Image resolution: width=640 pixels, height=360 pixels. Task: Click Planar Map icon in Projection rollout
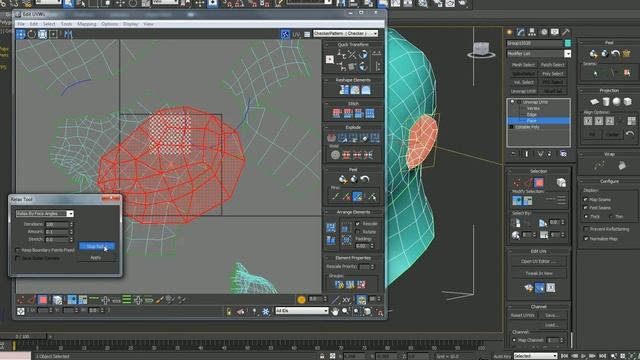point(595,101)
